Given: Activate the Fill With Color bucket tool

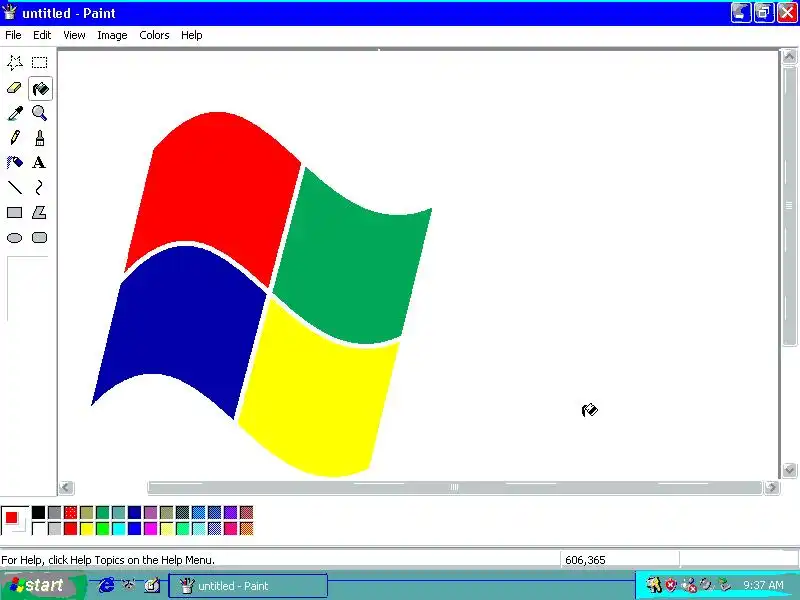Looking at the screenshot, I should 40,89.
